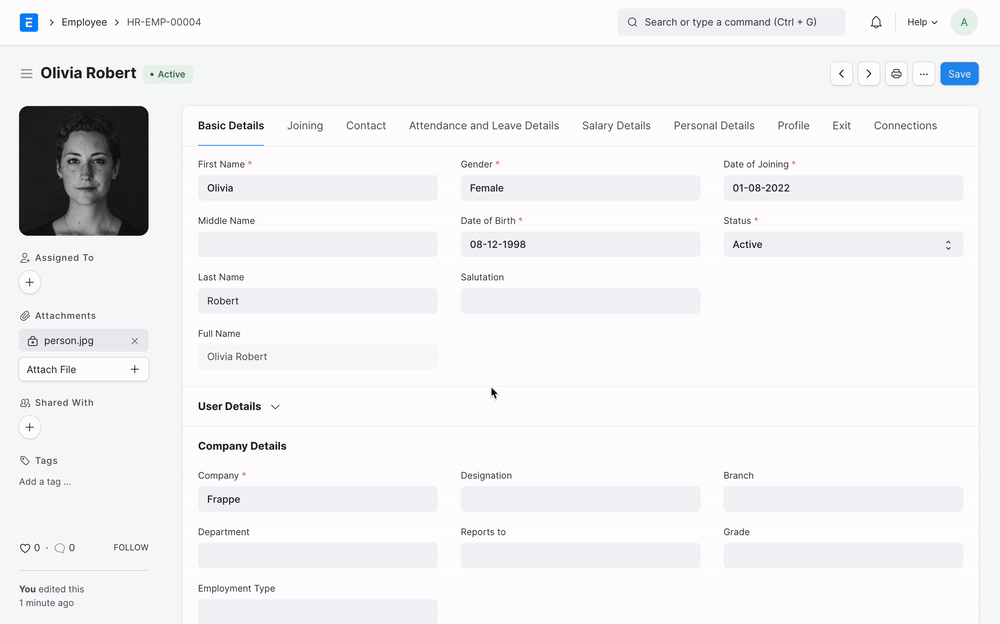Open the Attendance and Leave Details tab
The width and height of the screenshot is (1000, 624).
(x=484, y=126)
